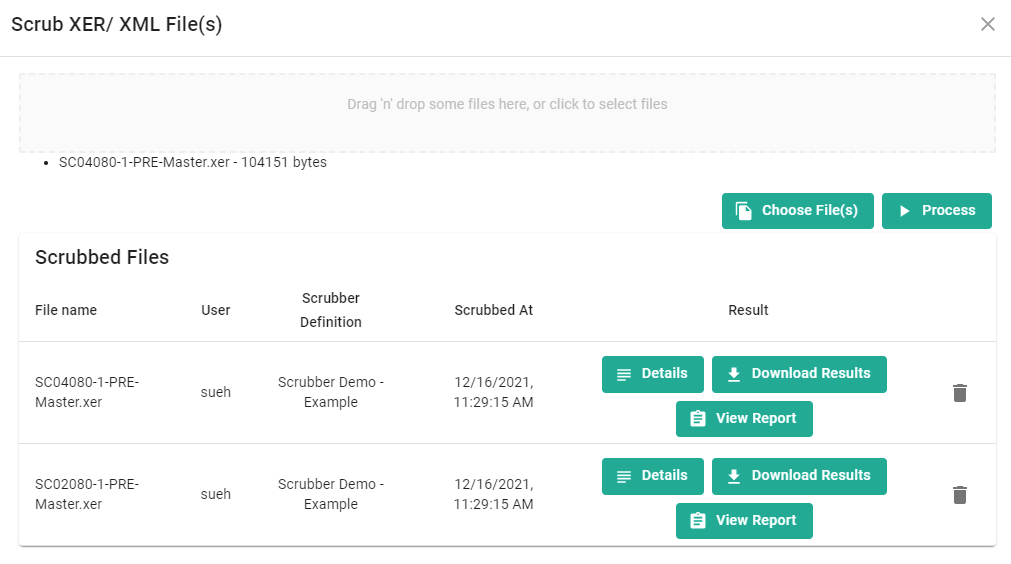Click the File name column header

66,310
